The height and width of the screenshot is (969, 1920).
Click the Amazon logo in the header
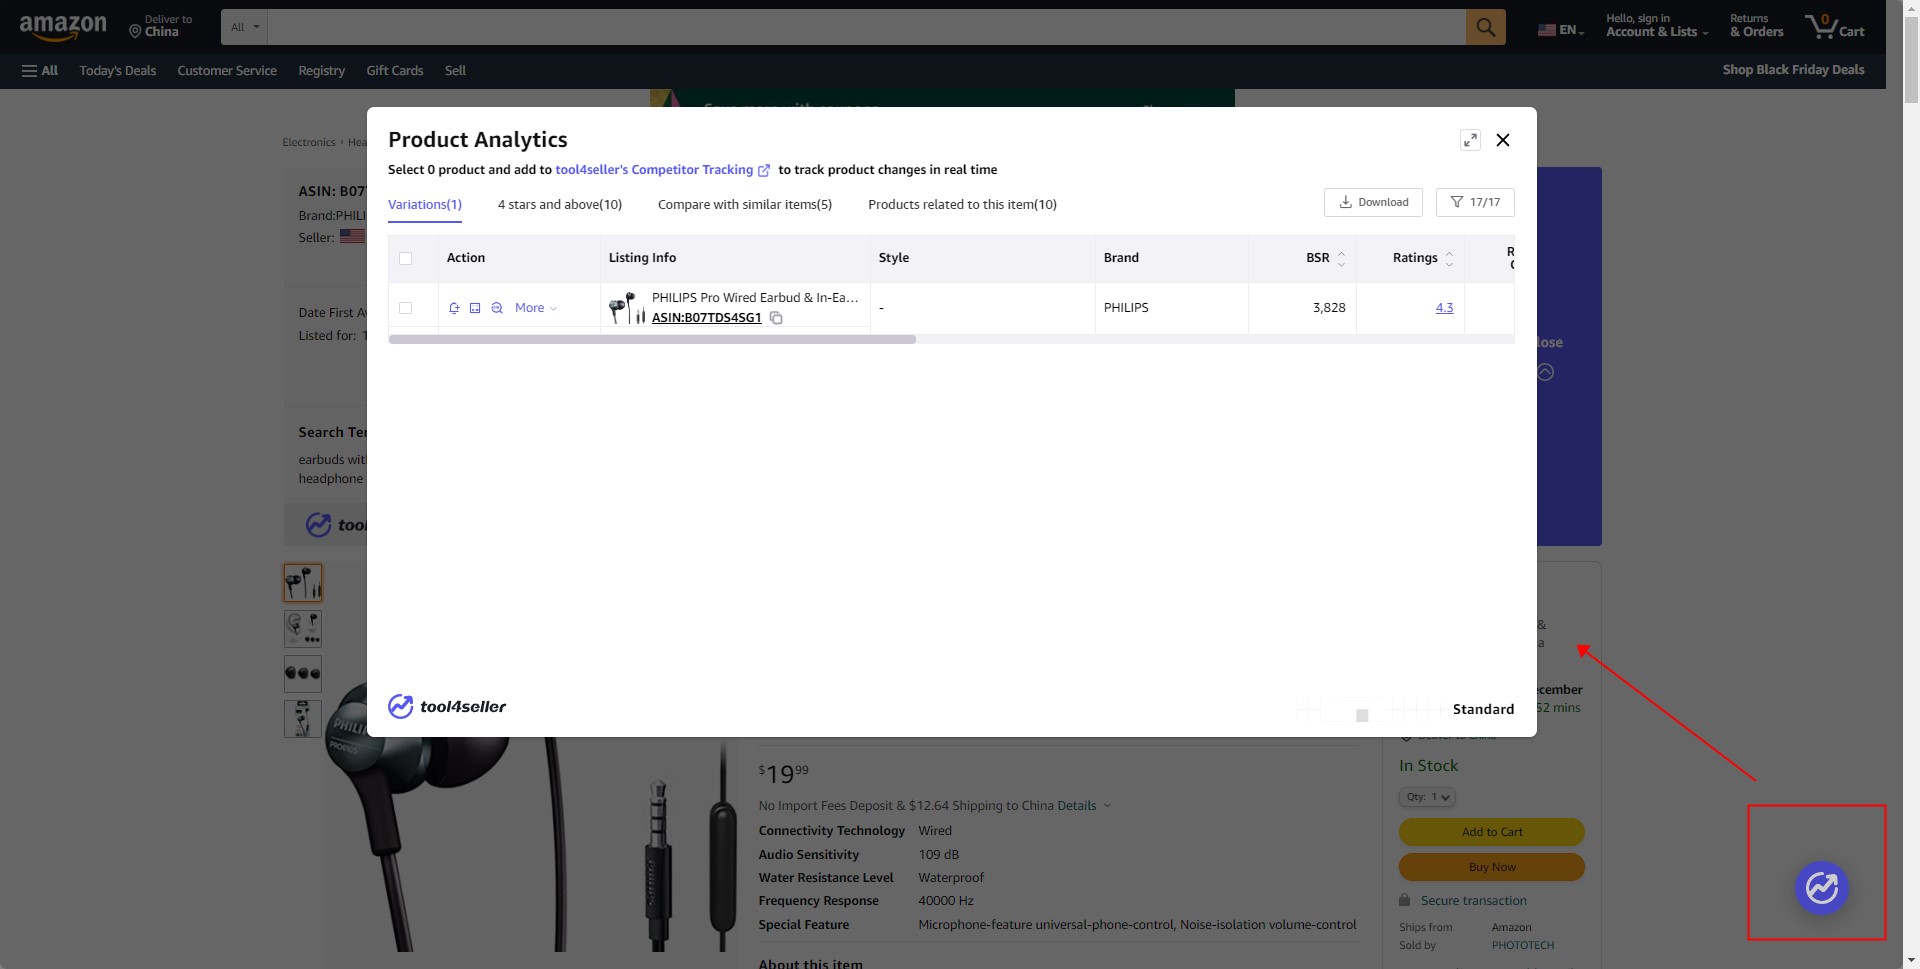pyautogui.click(x=63, y=27)
